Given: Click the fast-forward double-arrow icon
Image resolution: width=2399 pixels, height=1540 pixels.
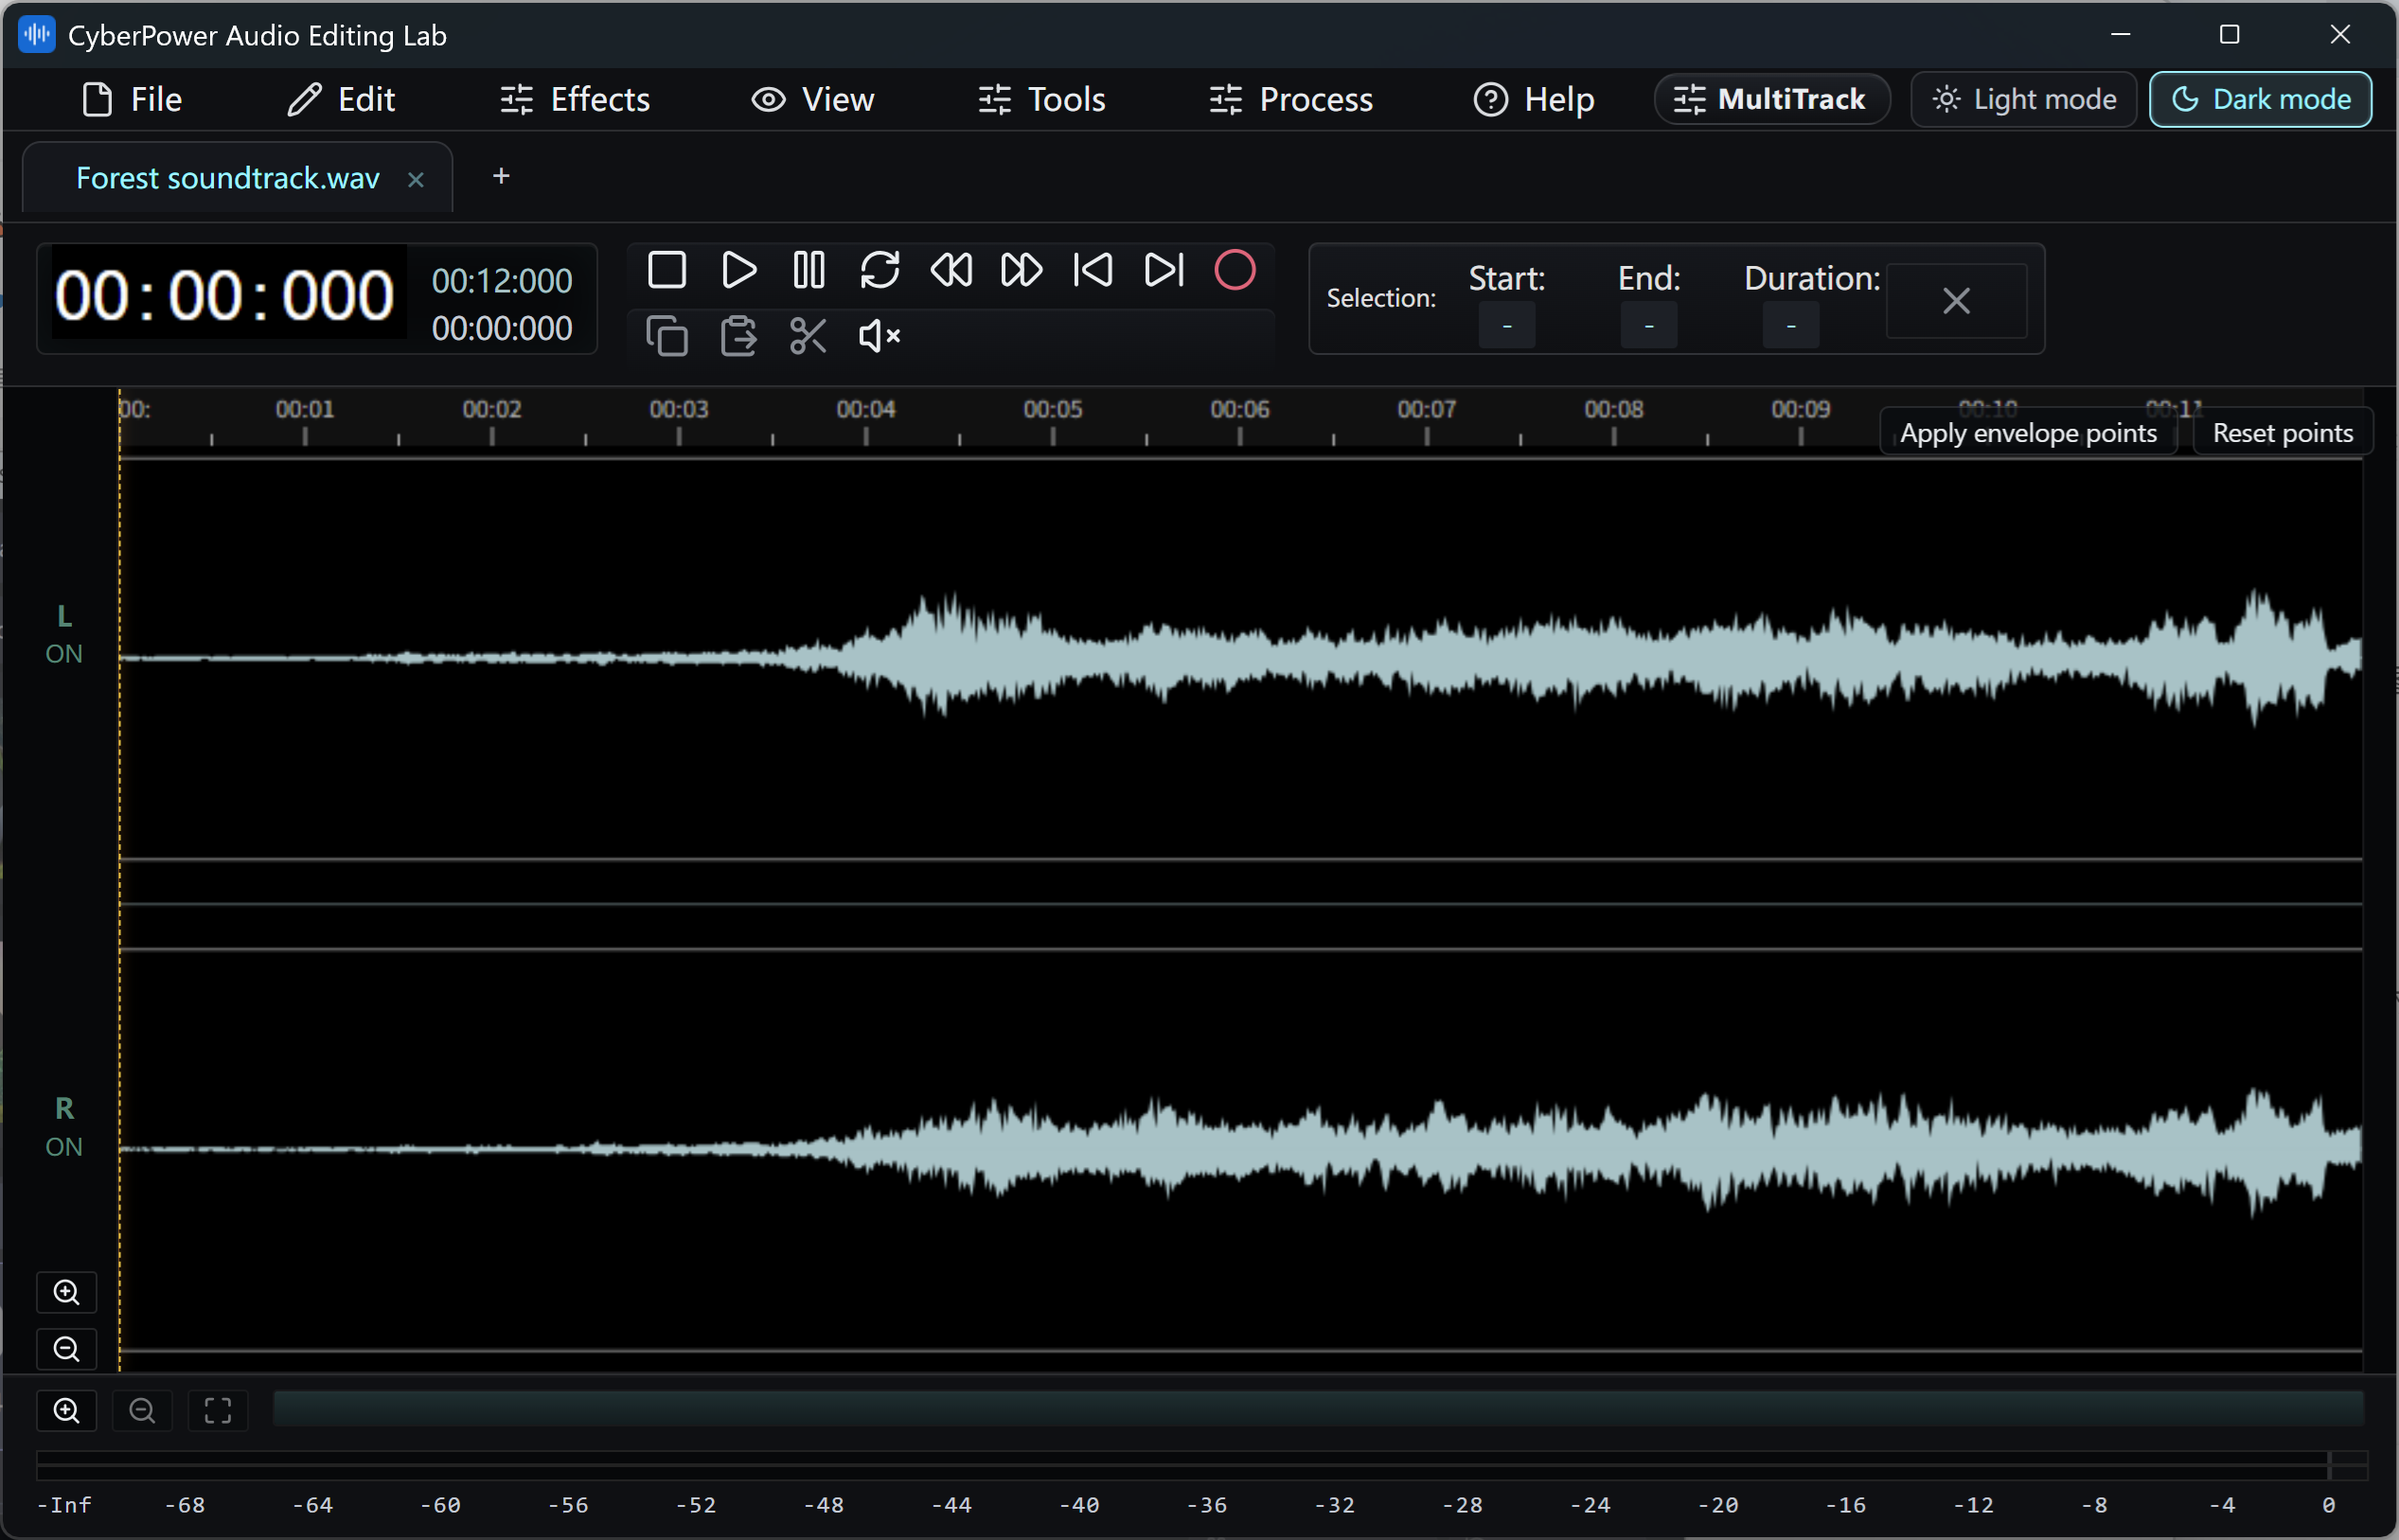Looking at the screenshot, I should pos(1022,270).
